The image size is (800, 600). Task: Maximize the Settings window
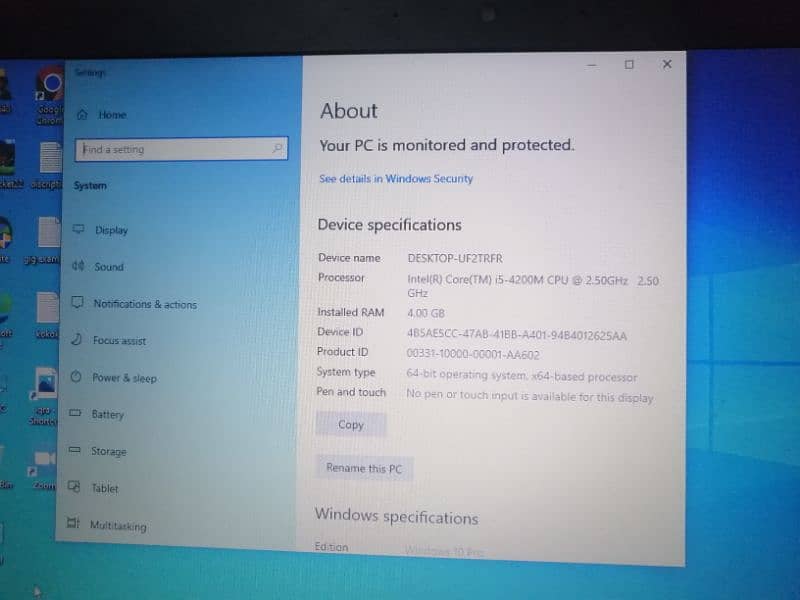[629, 65]
